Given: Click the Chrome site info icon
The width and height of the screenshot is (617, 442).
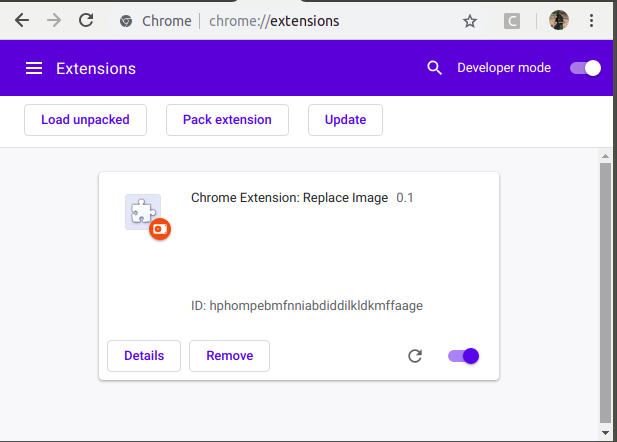Looking at the screenshot, I should [x=126, y=21].
